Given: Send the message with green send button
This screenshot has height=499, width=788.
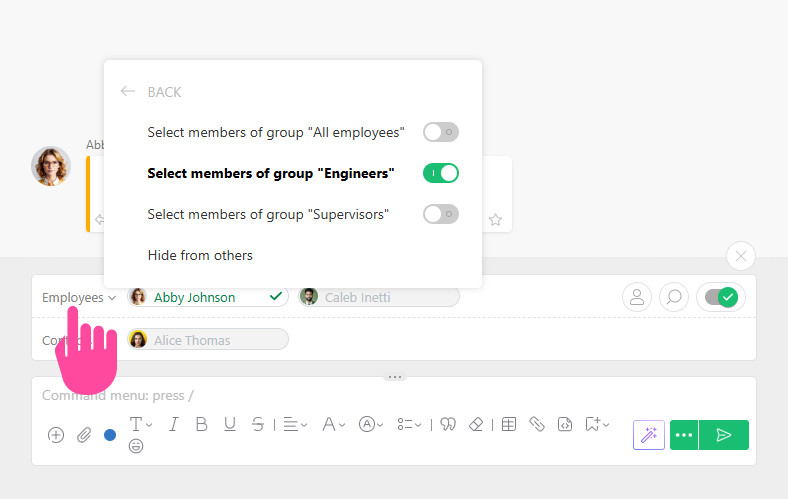Looking at the screenshot, I should tap(724, 435).
